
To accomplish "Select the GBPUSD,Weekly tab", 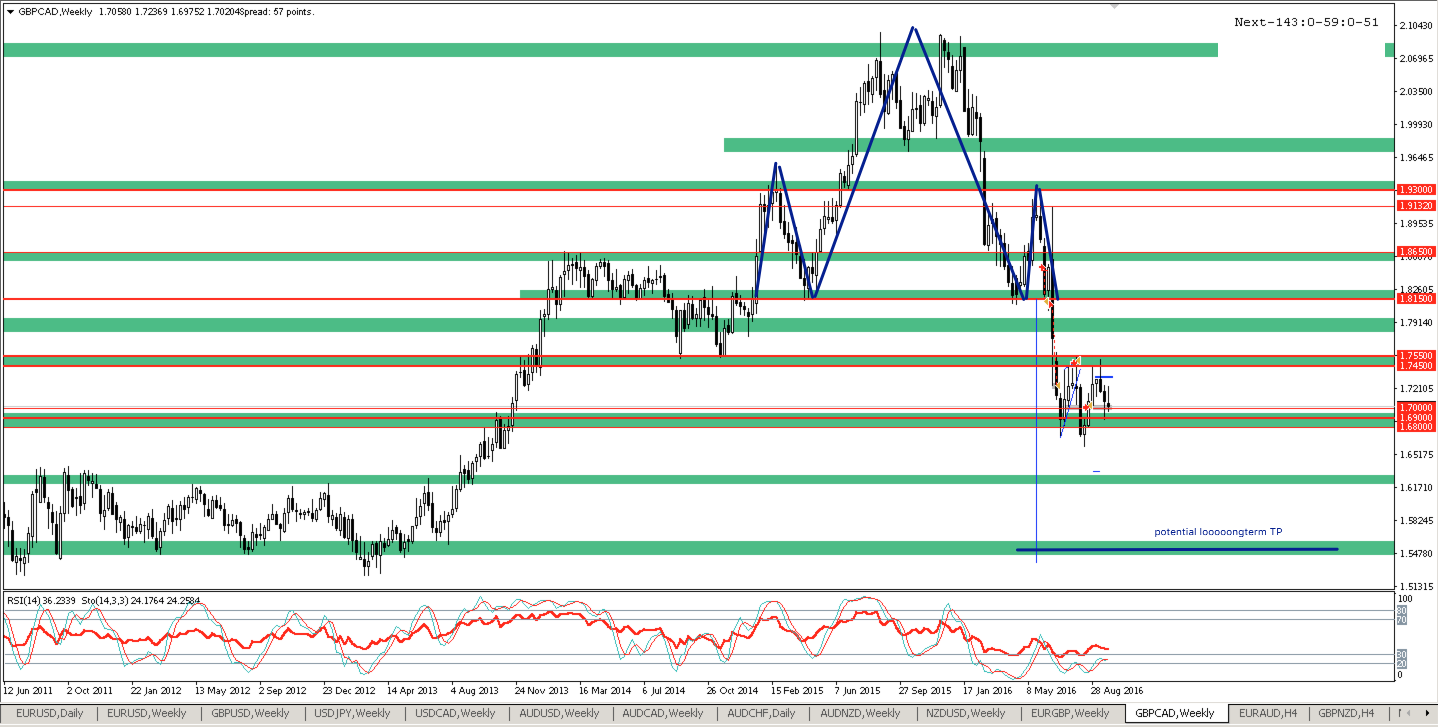I will [x=252, y=713].
